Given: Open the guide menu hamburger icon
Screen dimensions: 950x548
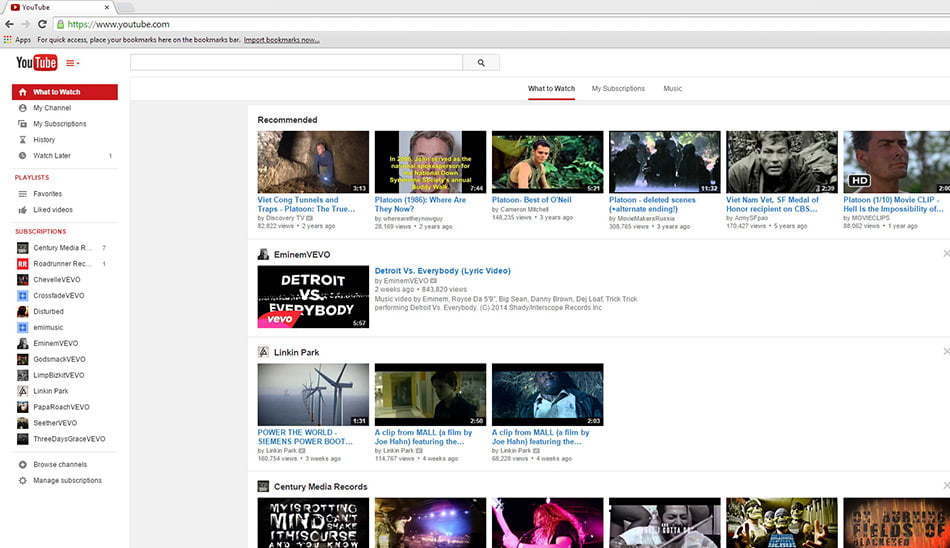Looking at the screenshot, I should pos(72,62).
